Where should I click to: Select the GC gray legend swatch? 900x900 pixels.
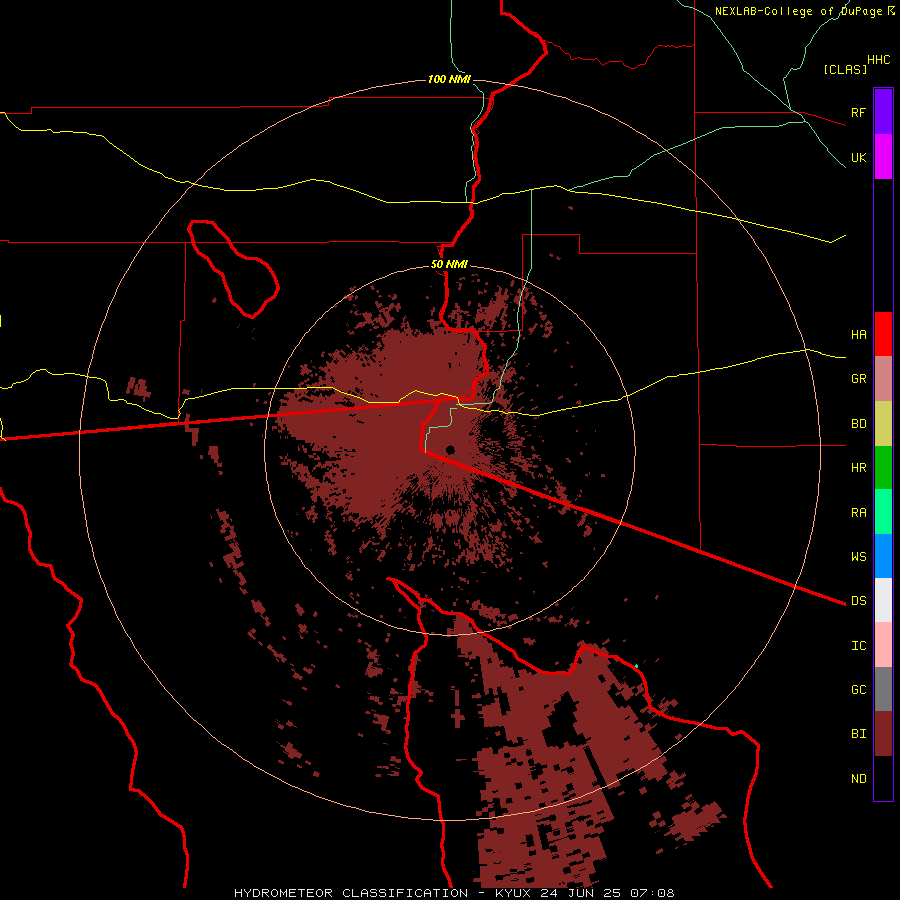(x=883, y=689)
